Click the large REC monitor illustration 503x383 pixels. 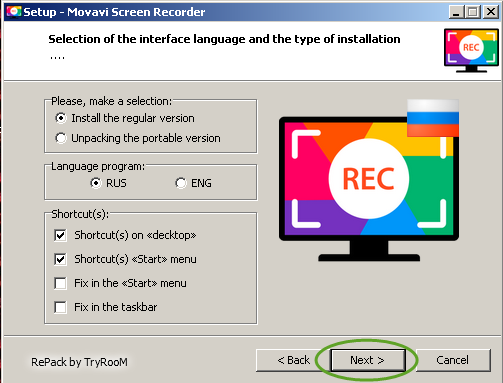tap(369, 189)
